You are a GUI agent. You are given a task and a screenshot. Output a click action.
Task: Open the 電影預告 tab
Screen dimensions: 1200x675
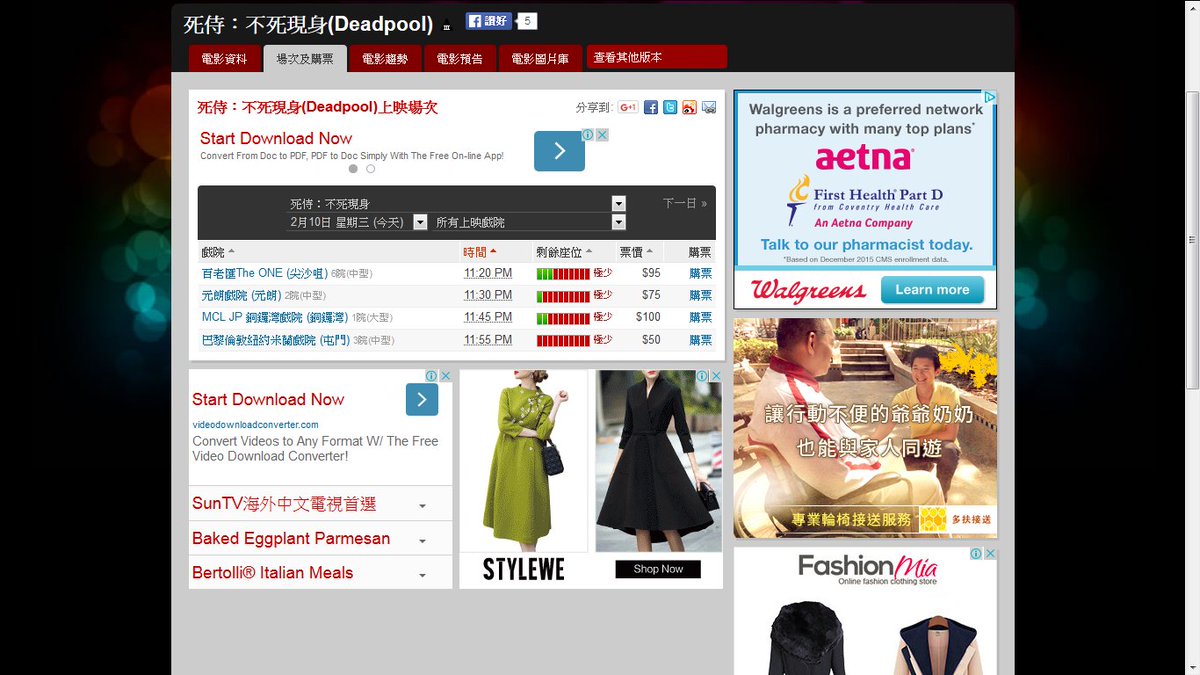[460, 59]
